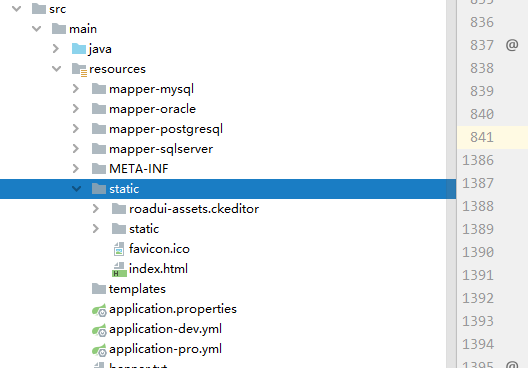Expand the roadui-assets.ckeditor folder chevron

[x=96, y=209]
